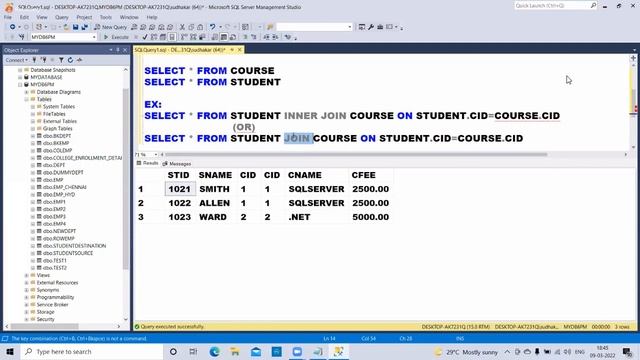
Task: Open the MYDB6PM available databases dropdown
Action: [x=94, y=37]
